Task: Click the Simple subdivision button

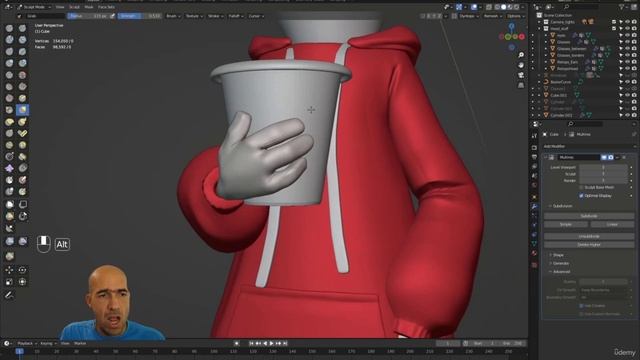Action: (566, 224)
